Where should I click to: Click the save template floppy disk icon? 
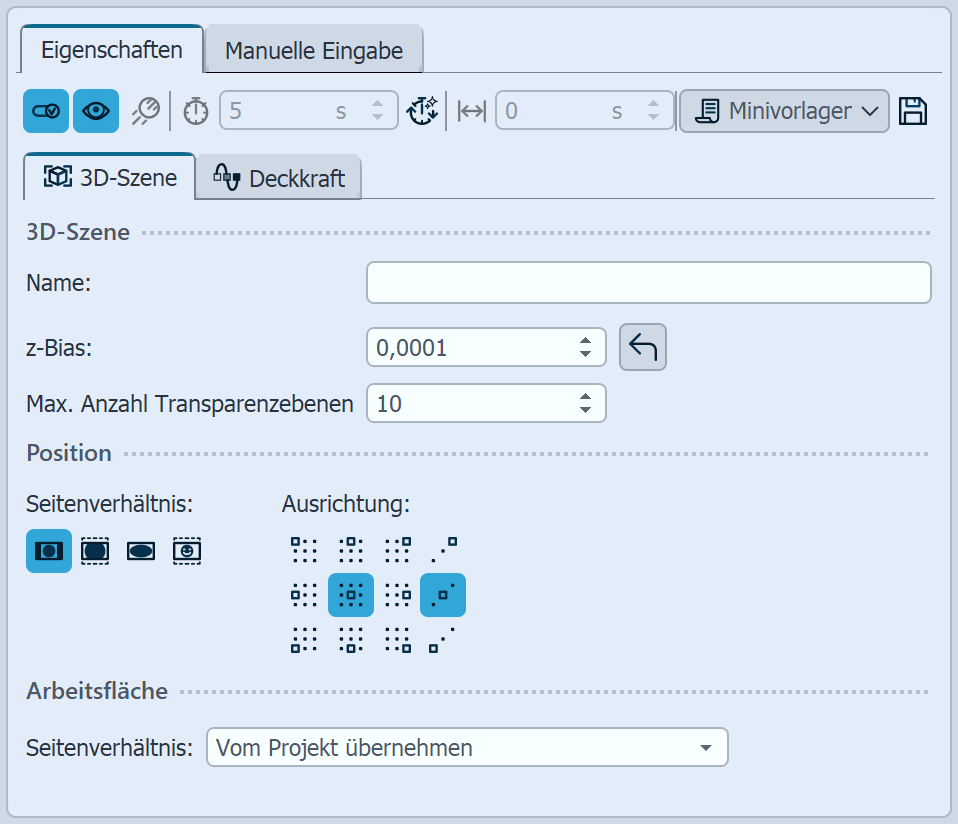[912, 111]
